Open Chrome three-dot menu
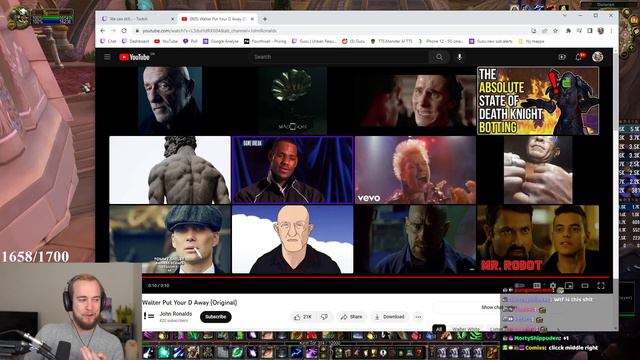 point(611,31)
